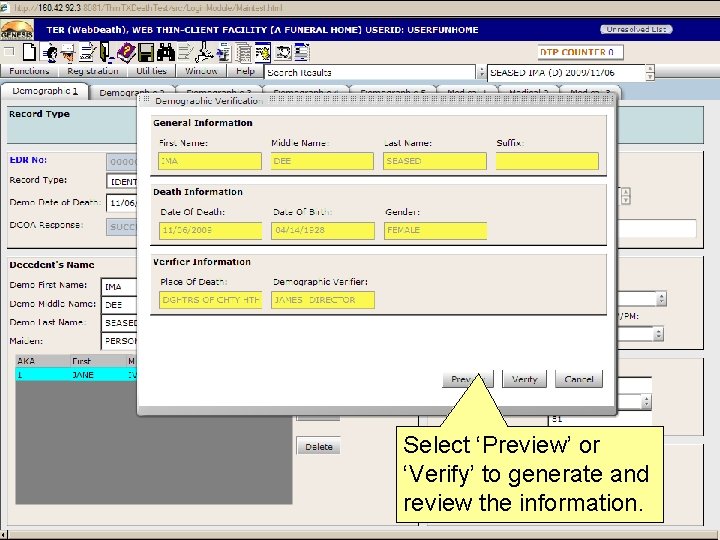Click the Date Of Death field in dialog
The width and height of the screenshot is (720, 540).
210,231
